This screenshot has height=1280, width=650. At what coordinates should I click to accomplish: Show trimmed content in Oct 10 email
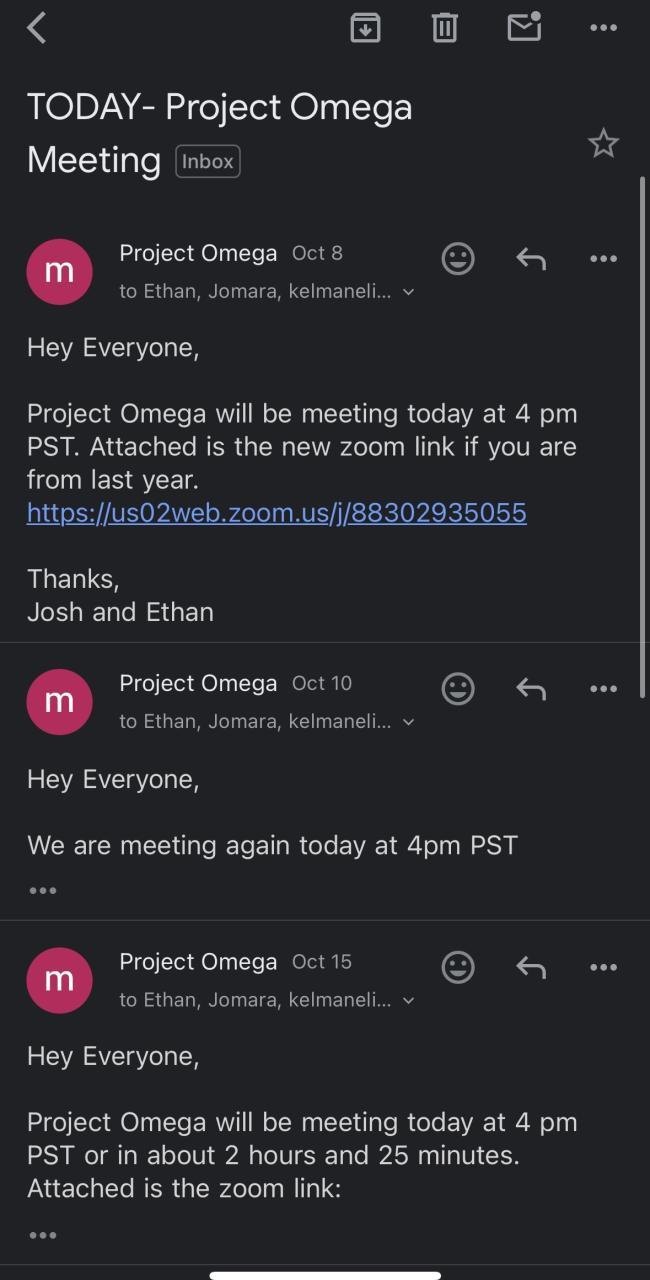43,890
